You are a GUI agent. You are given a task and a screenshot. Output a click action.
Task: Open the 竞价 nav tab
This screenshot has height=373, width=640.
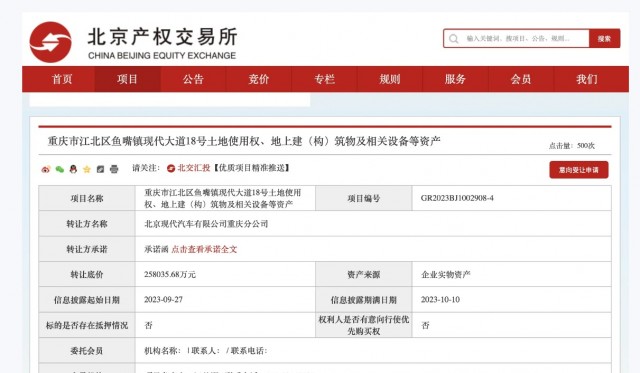coord(259,79)
